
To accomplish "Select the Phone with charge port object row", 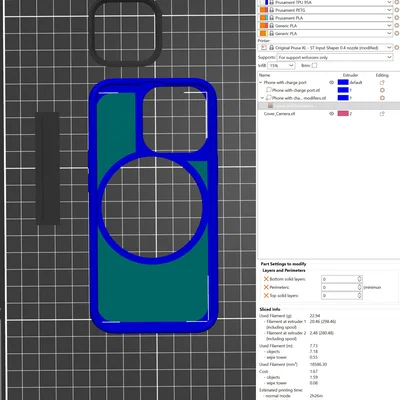I will point(329,82).
